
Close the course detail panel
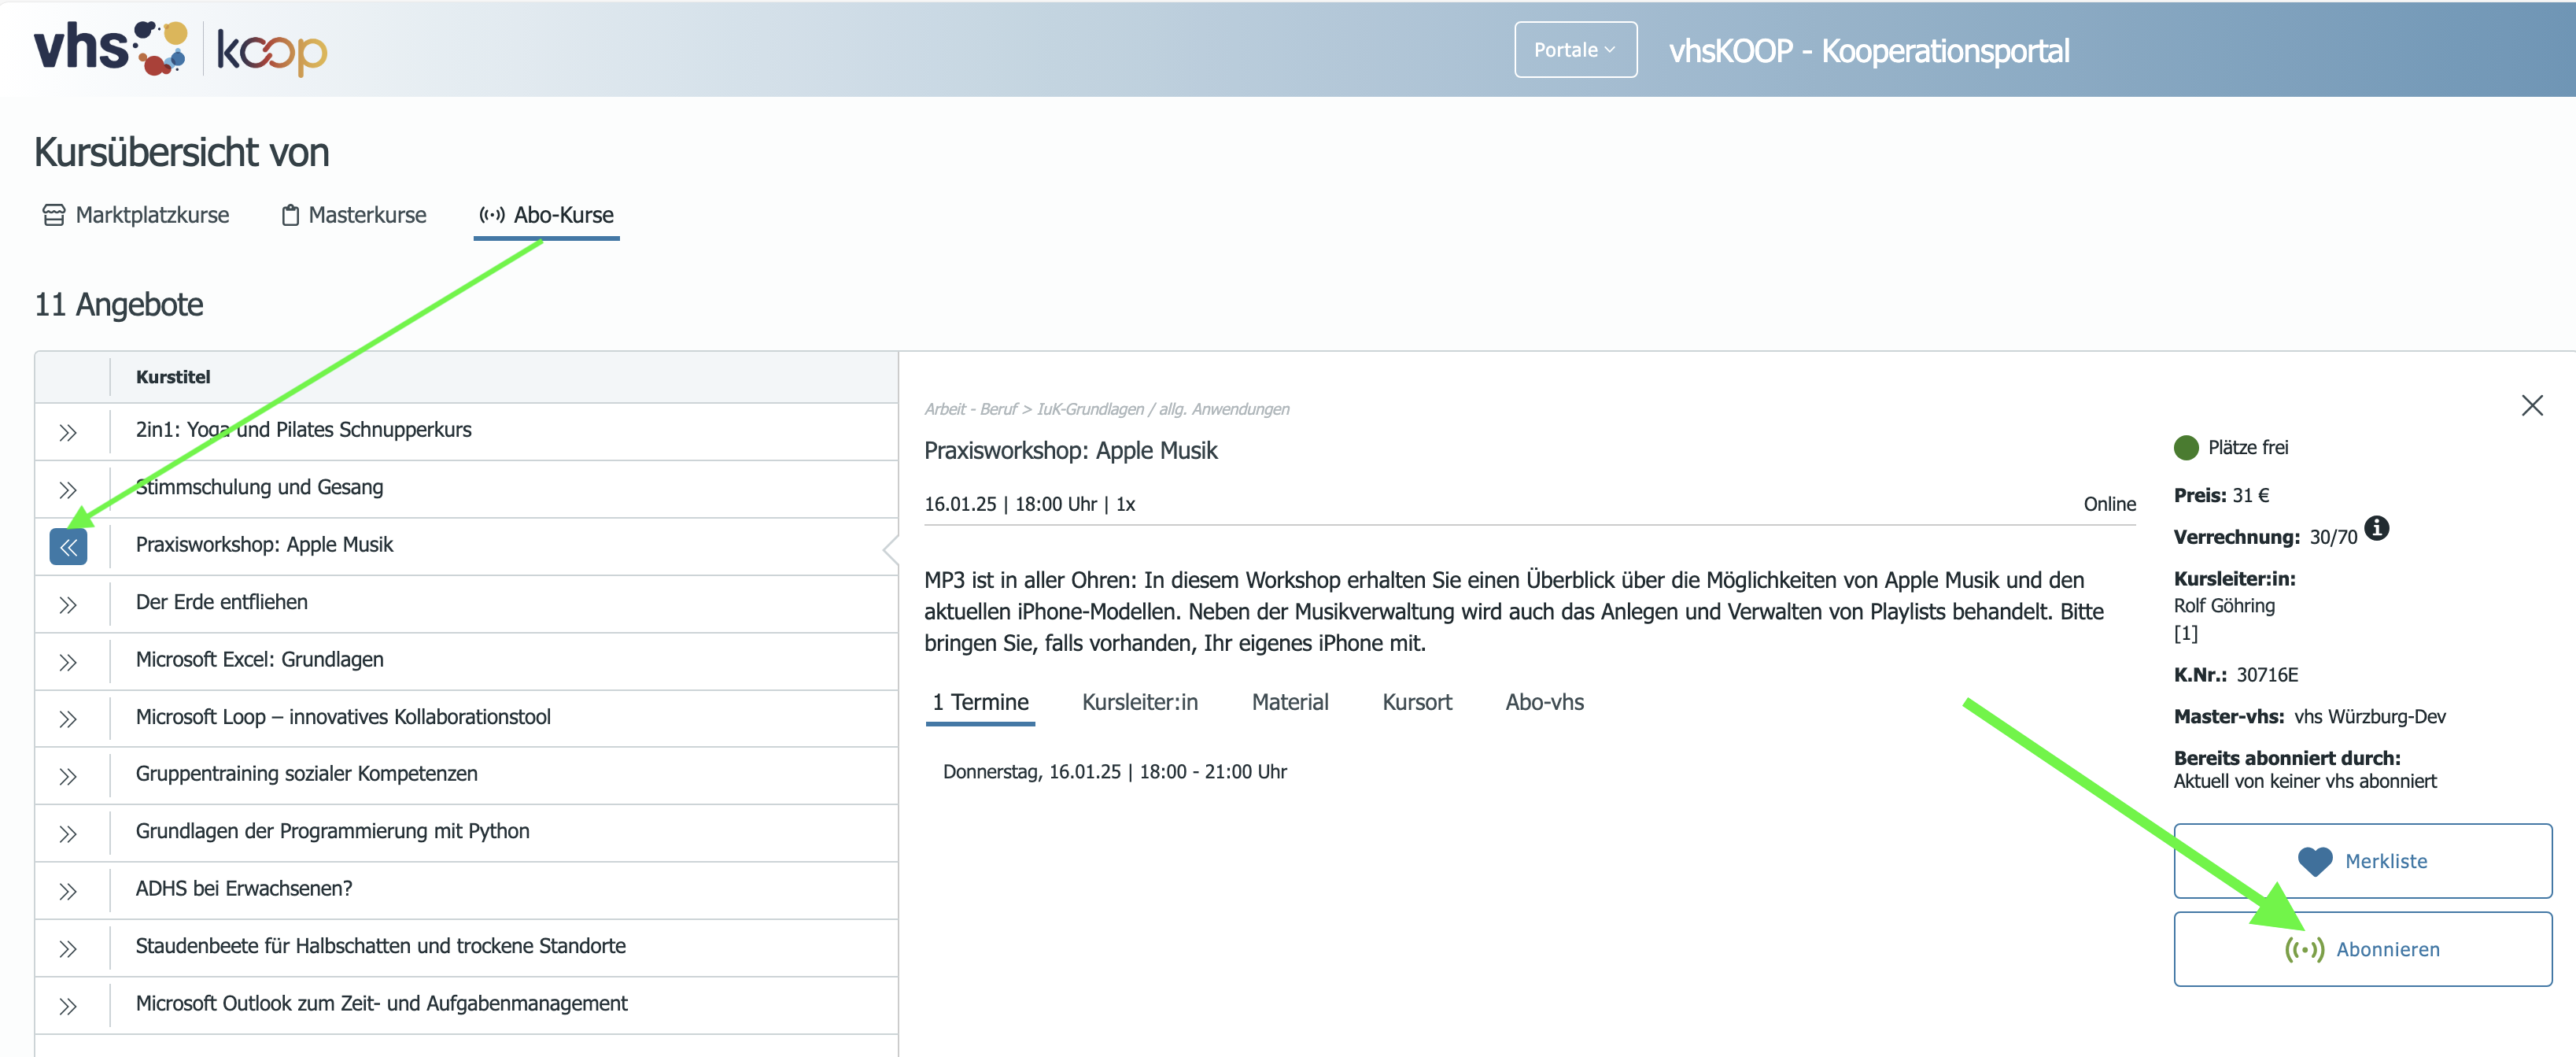(x=2531, y=405)
